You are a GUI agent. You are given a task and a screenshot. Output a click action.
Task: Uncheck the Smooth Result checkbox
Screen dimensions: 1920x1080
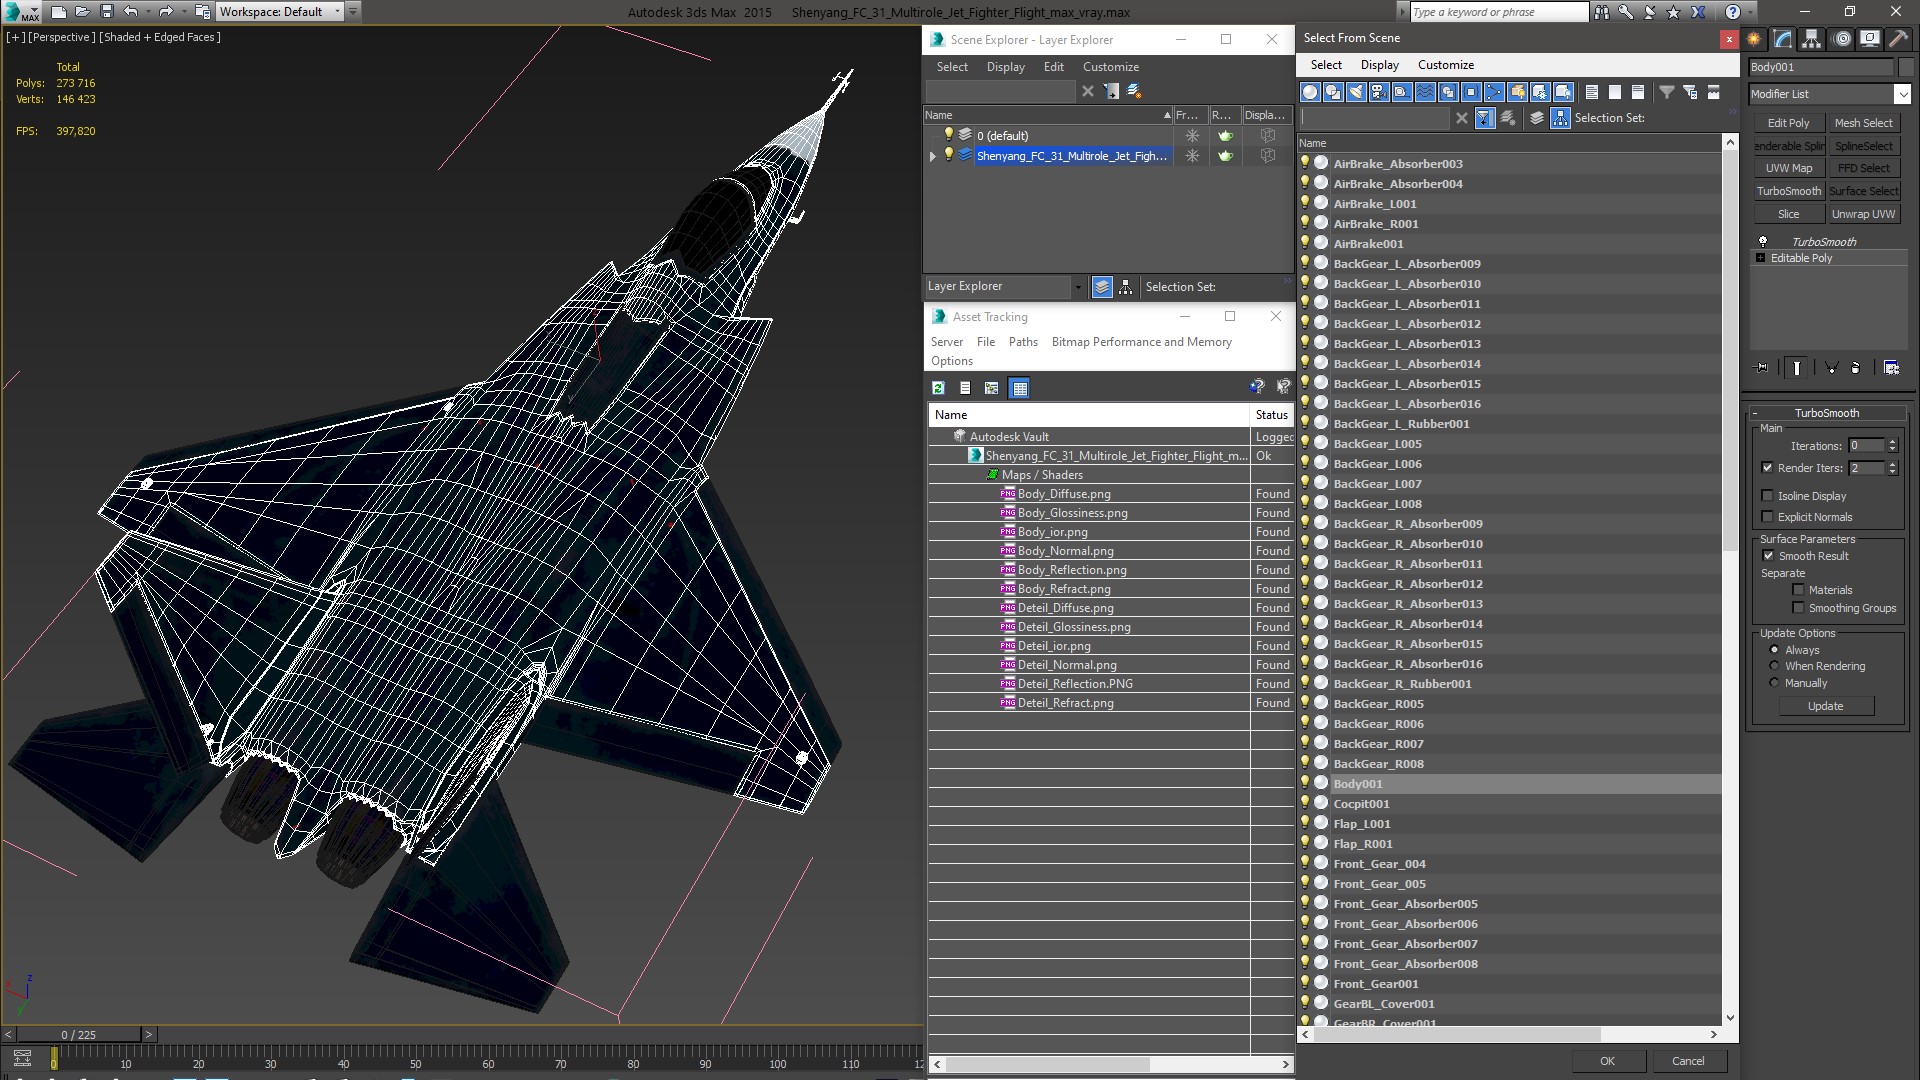pyautogui.click(x=1768, y=556)
